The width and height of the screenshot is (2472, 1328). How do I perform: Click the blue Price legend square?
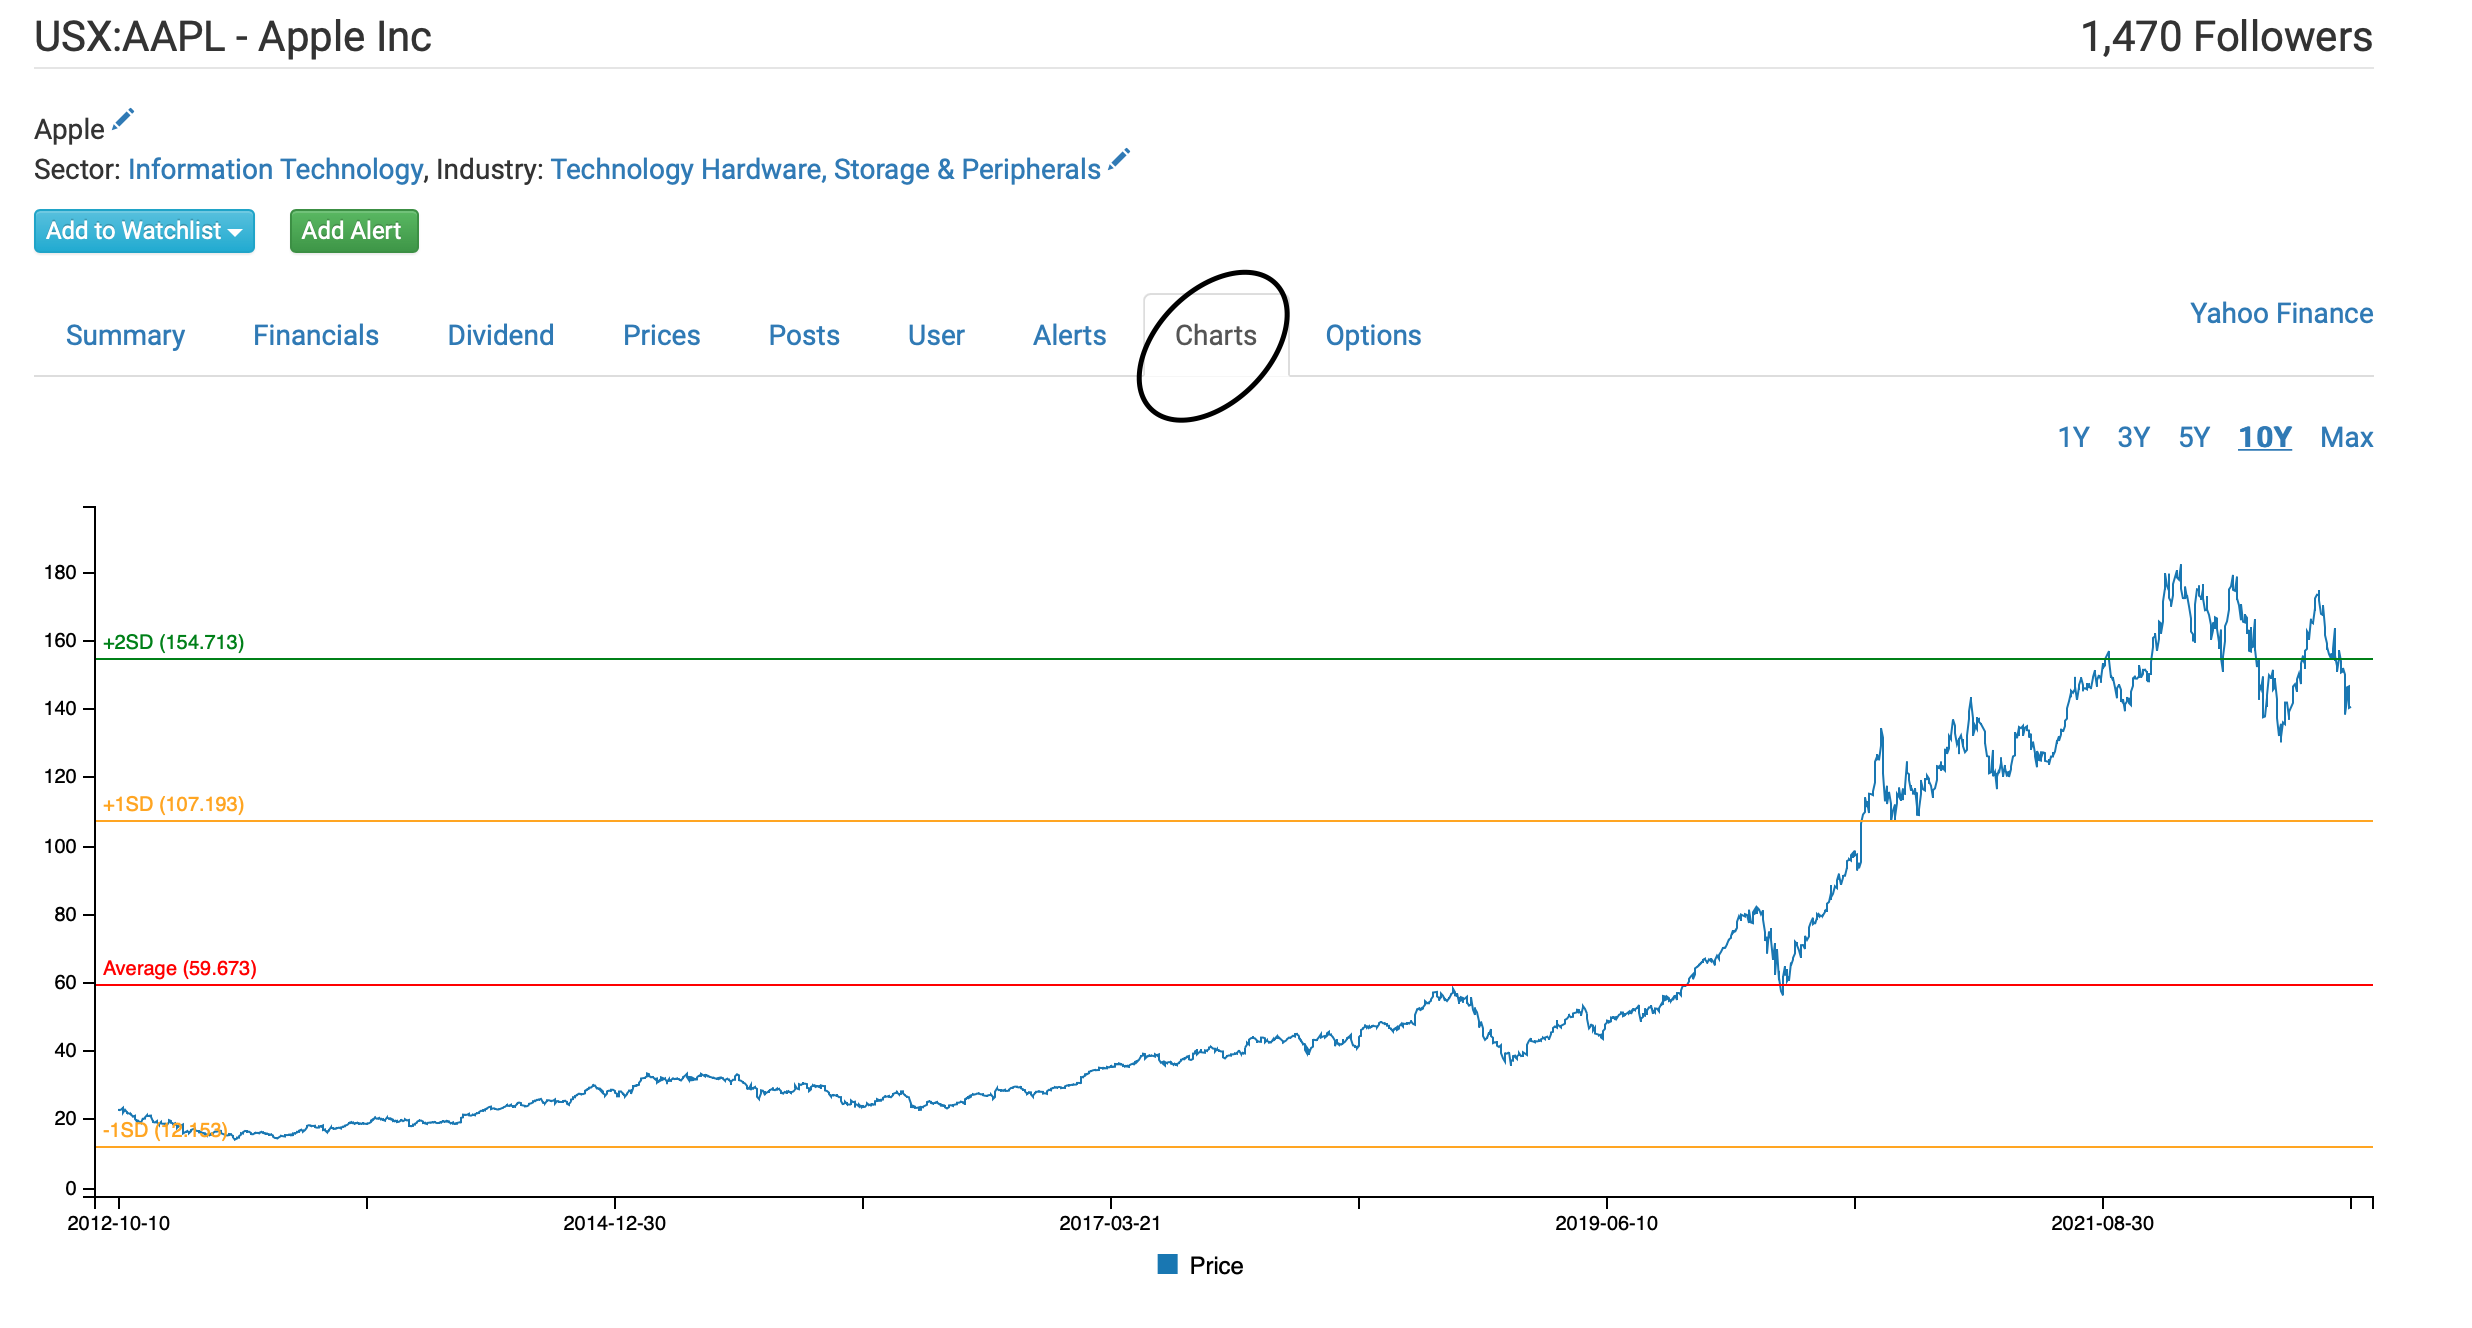(1167, 1264)
